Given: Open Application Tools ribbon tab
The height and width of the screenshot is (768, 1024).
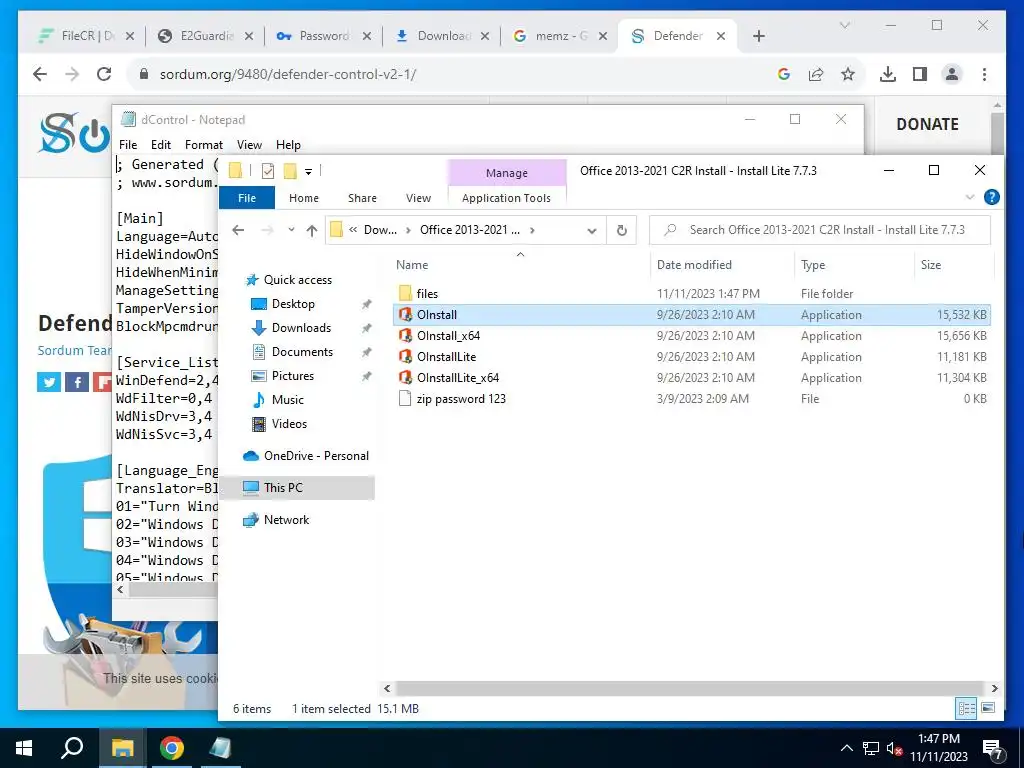Looking at the screenshot, I should [506, 198].
